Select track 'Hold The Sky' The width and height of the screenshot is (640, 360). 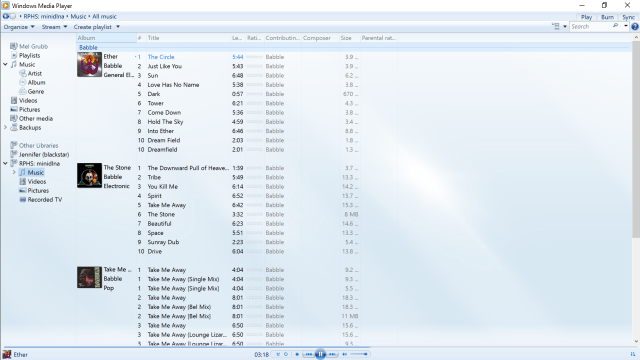click(165, 122)
